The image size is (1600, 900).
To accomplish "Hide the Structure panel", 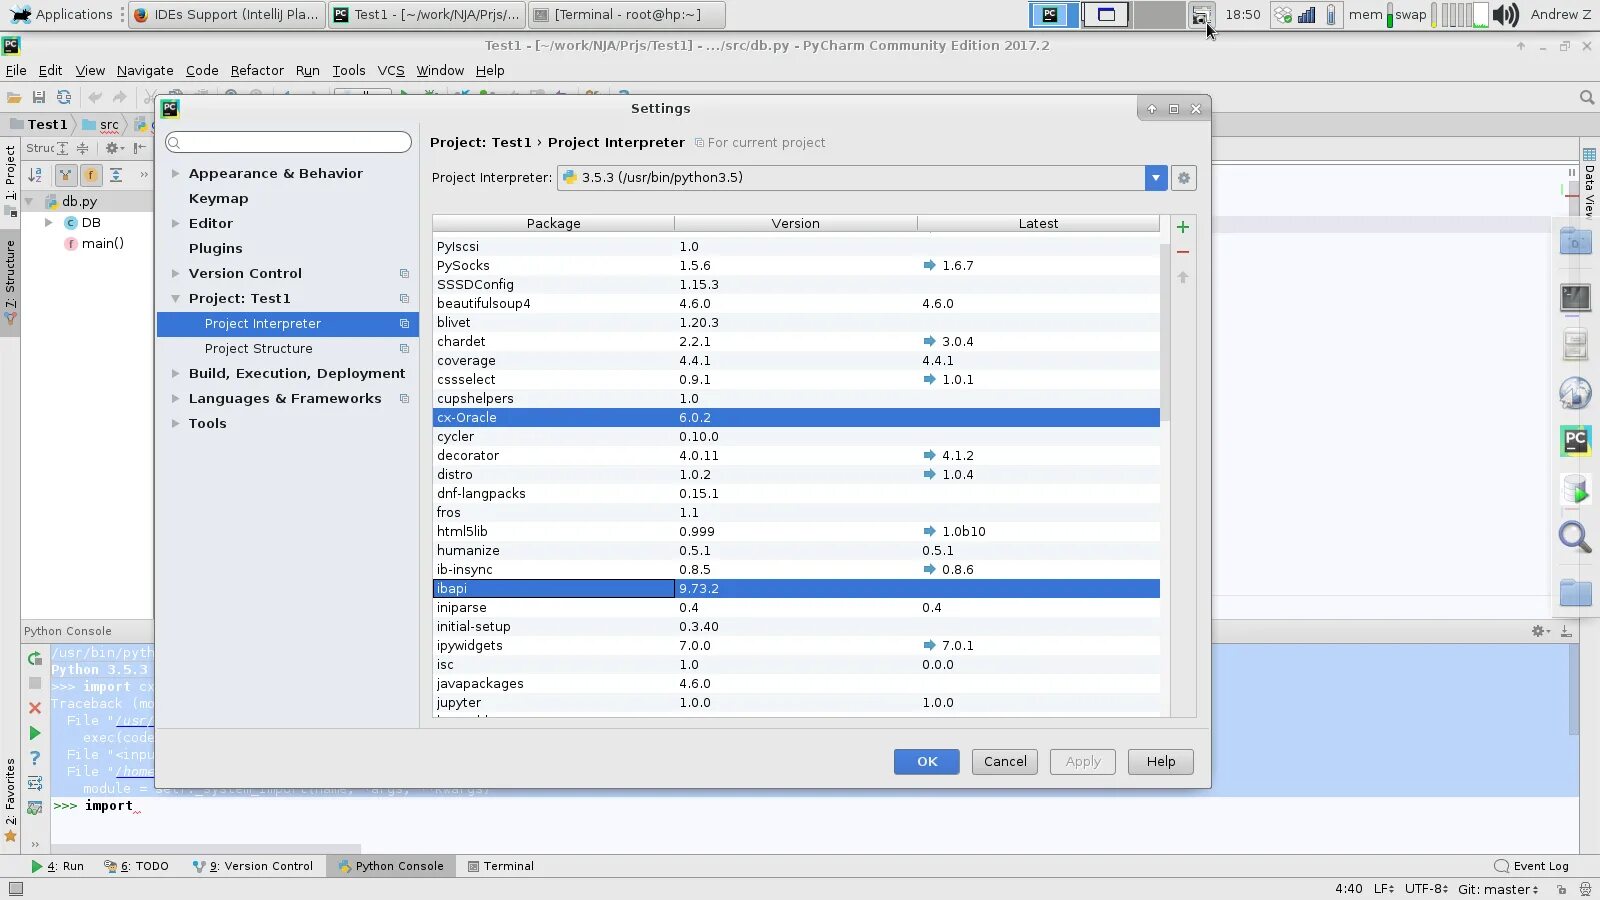I will coord(140,148).
